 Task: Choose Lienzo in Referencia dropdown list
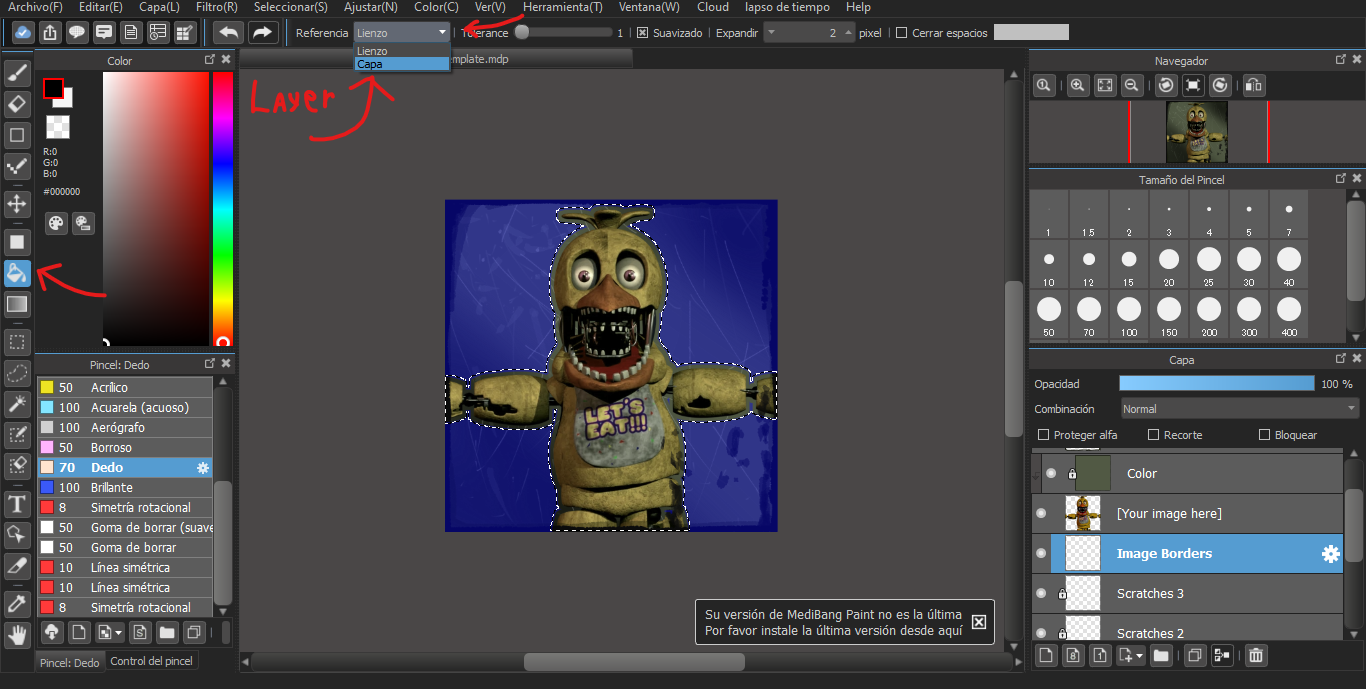pyautogui.click(x=402, y=51)
